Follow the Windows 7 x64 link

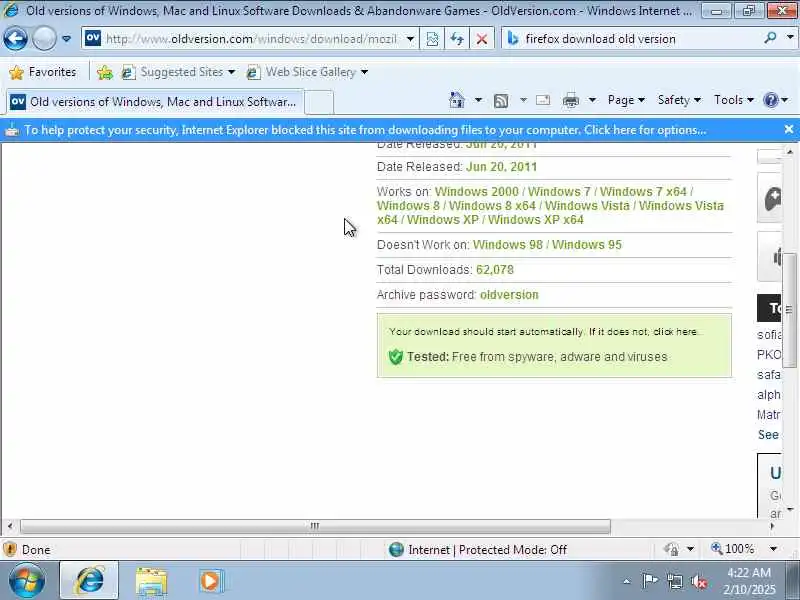point(643,192)
